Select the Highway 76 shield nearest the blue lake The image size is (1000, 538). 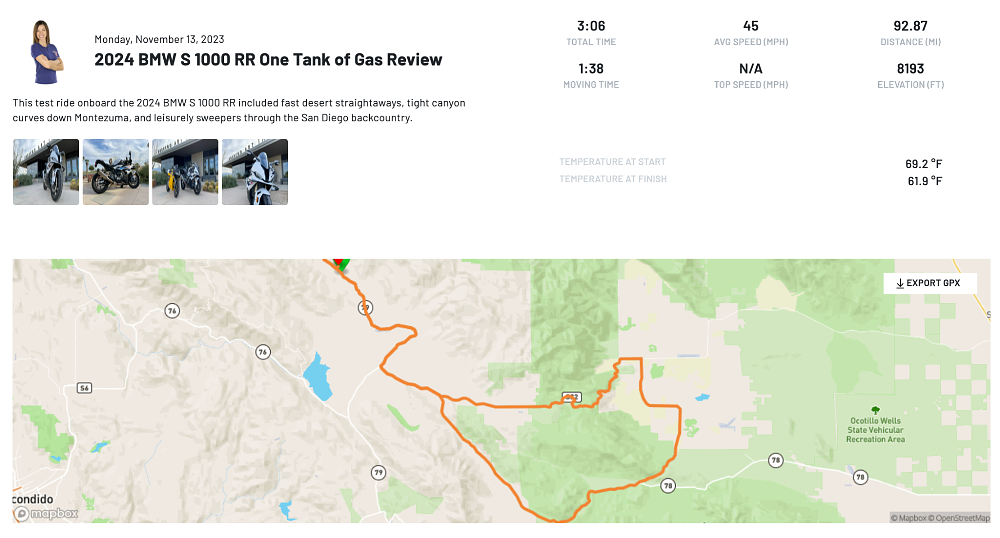tap(262, 352)
